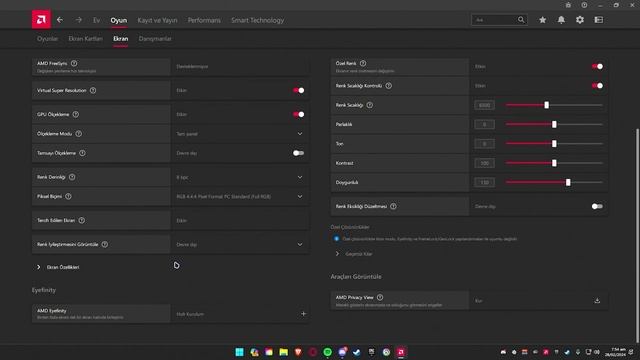Show help for Virtual Super Resolution
640x360 pixels.
[93, 90]
